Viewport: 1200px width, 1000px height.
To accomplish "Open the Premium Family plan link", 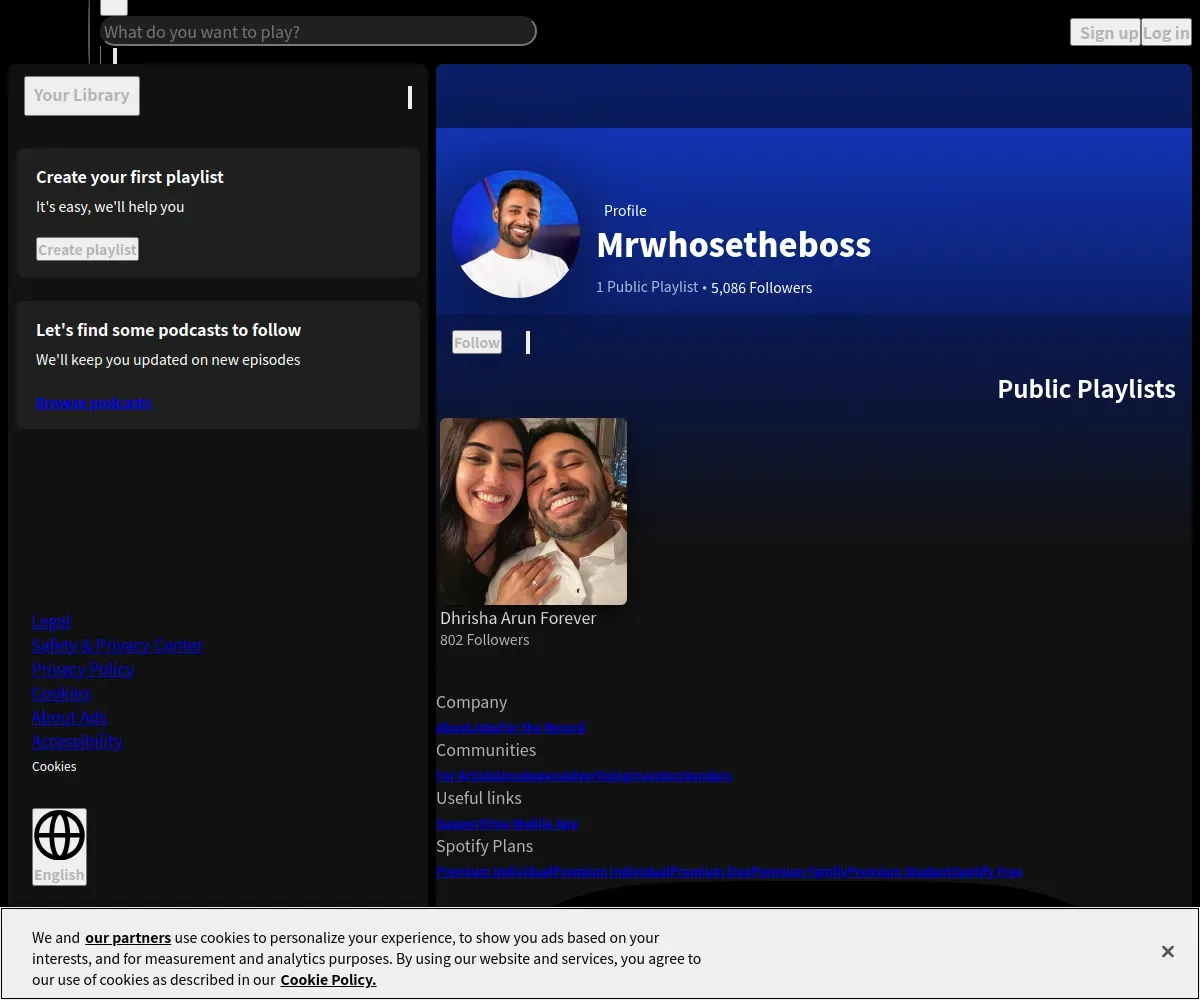I will pos(799,872).
